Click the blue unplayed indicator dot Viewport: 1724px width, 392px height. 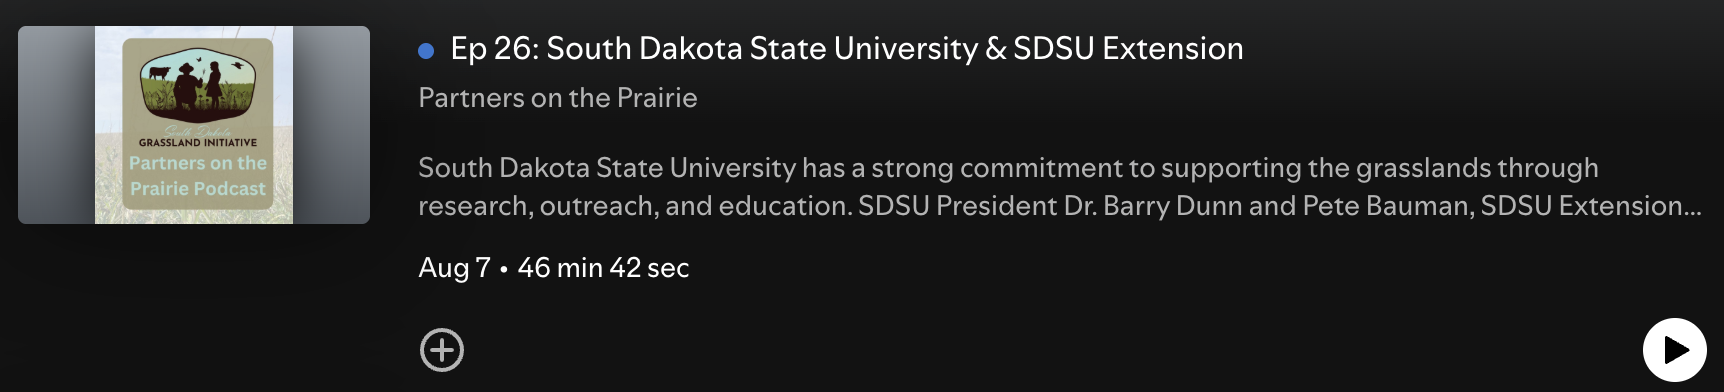[x=426, y=50]
